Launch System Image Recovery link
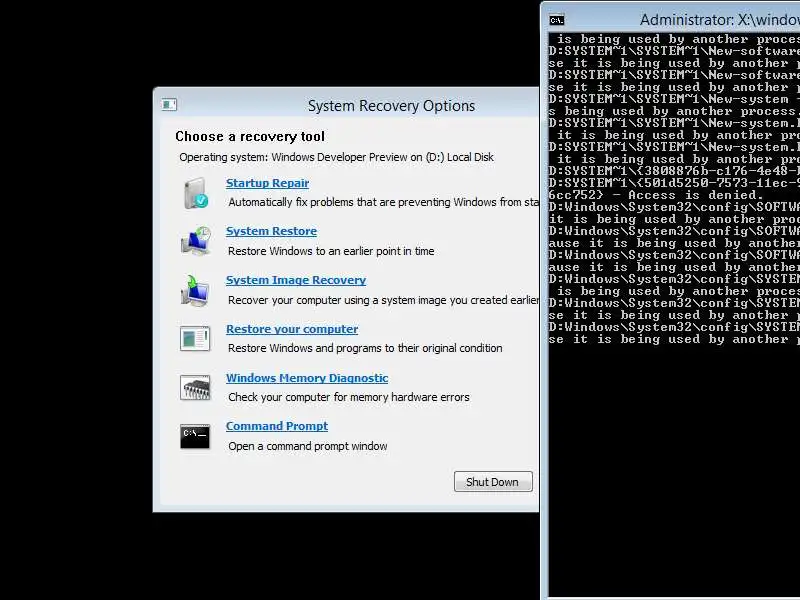Screen dimensions: 800x600 (296, 280)
